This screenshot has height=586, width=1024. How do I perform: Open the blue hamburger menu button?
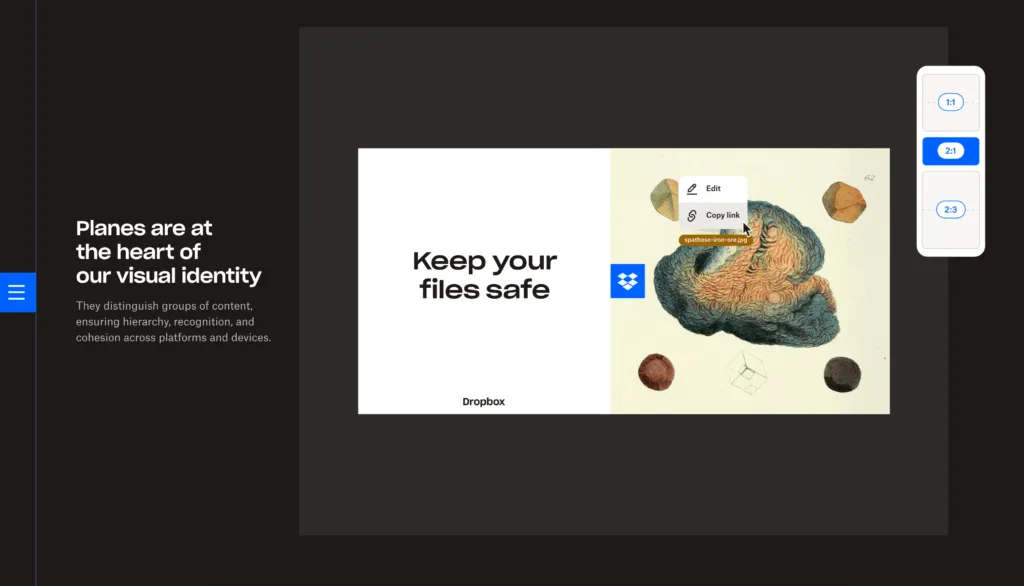click(18, 292)
